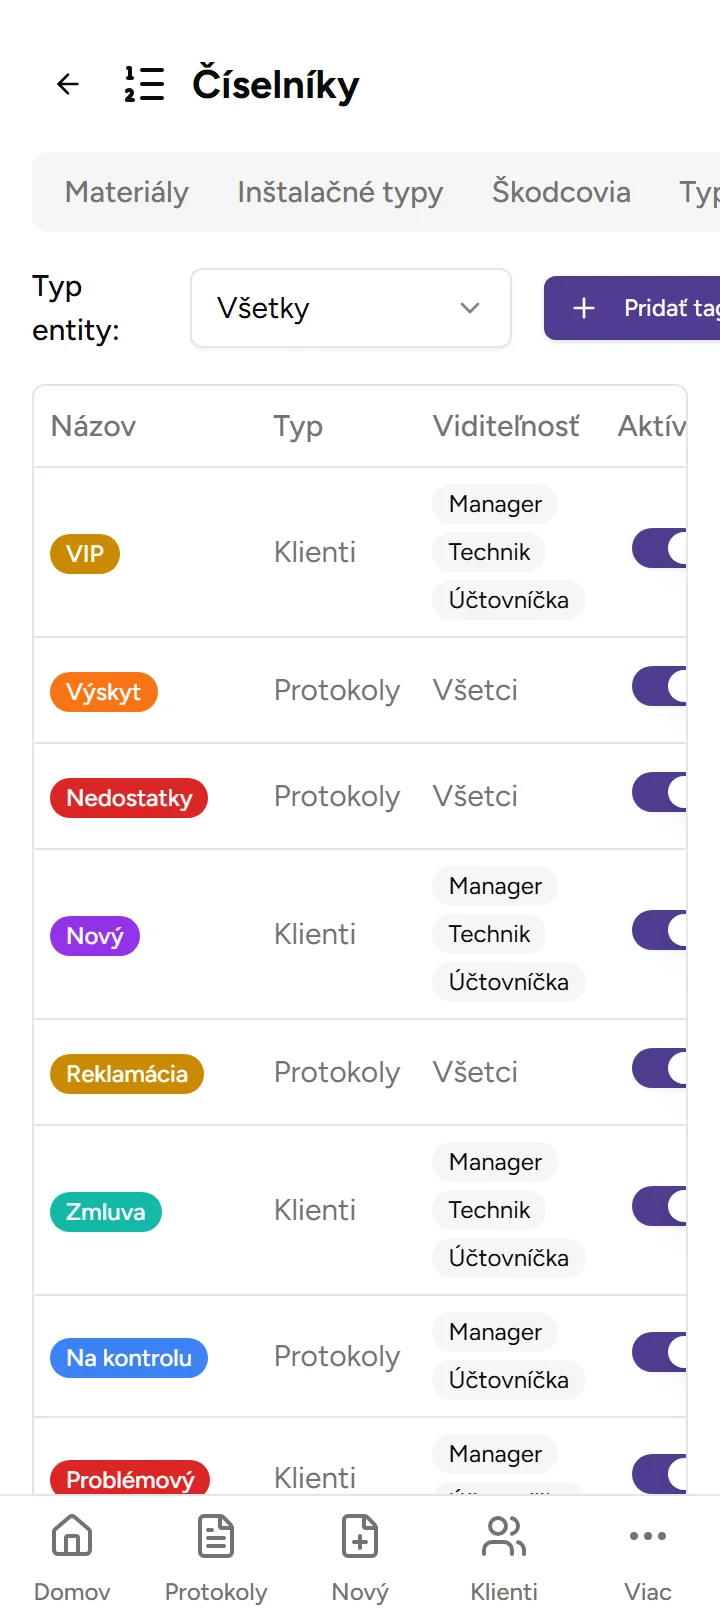
Task: Select the Materiály tab button
Action: click(126, 192)
